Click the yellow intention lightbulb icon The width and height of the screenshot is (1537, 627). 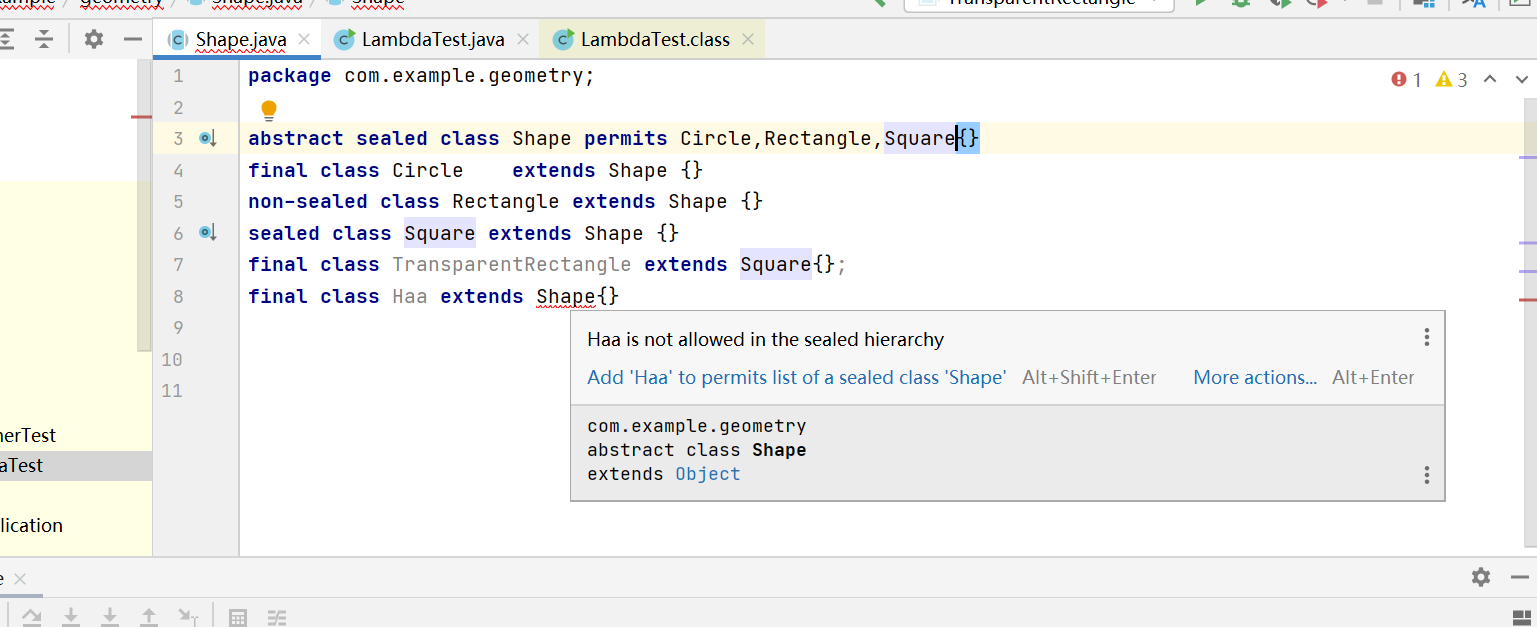[x=268, y=110]
